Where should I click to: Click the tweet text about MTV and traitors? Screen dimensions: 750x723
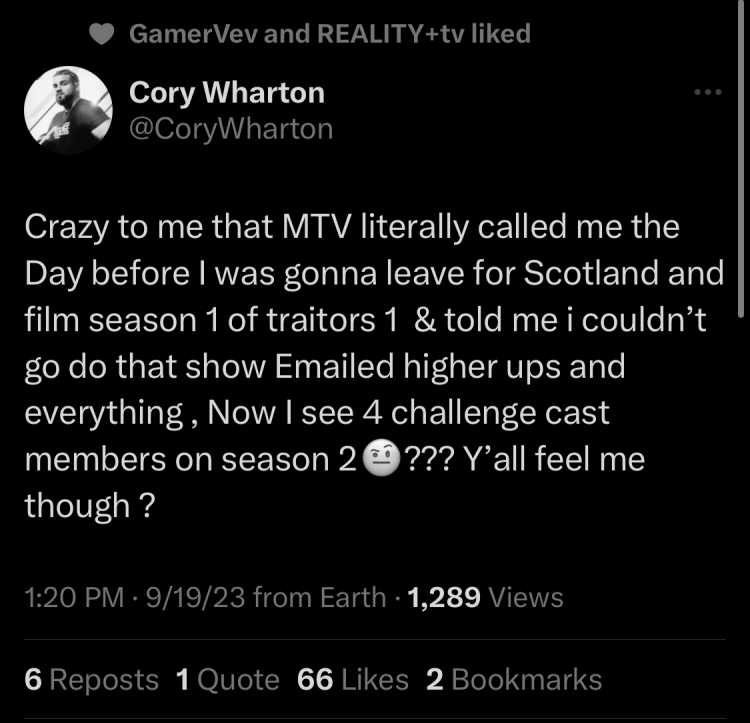pos(374,366)
